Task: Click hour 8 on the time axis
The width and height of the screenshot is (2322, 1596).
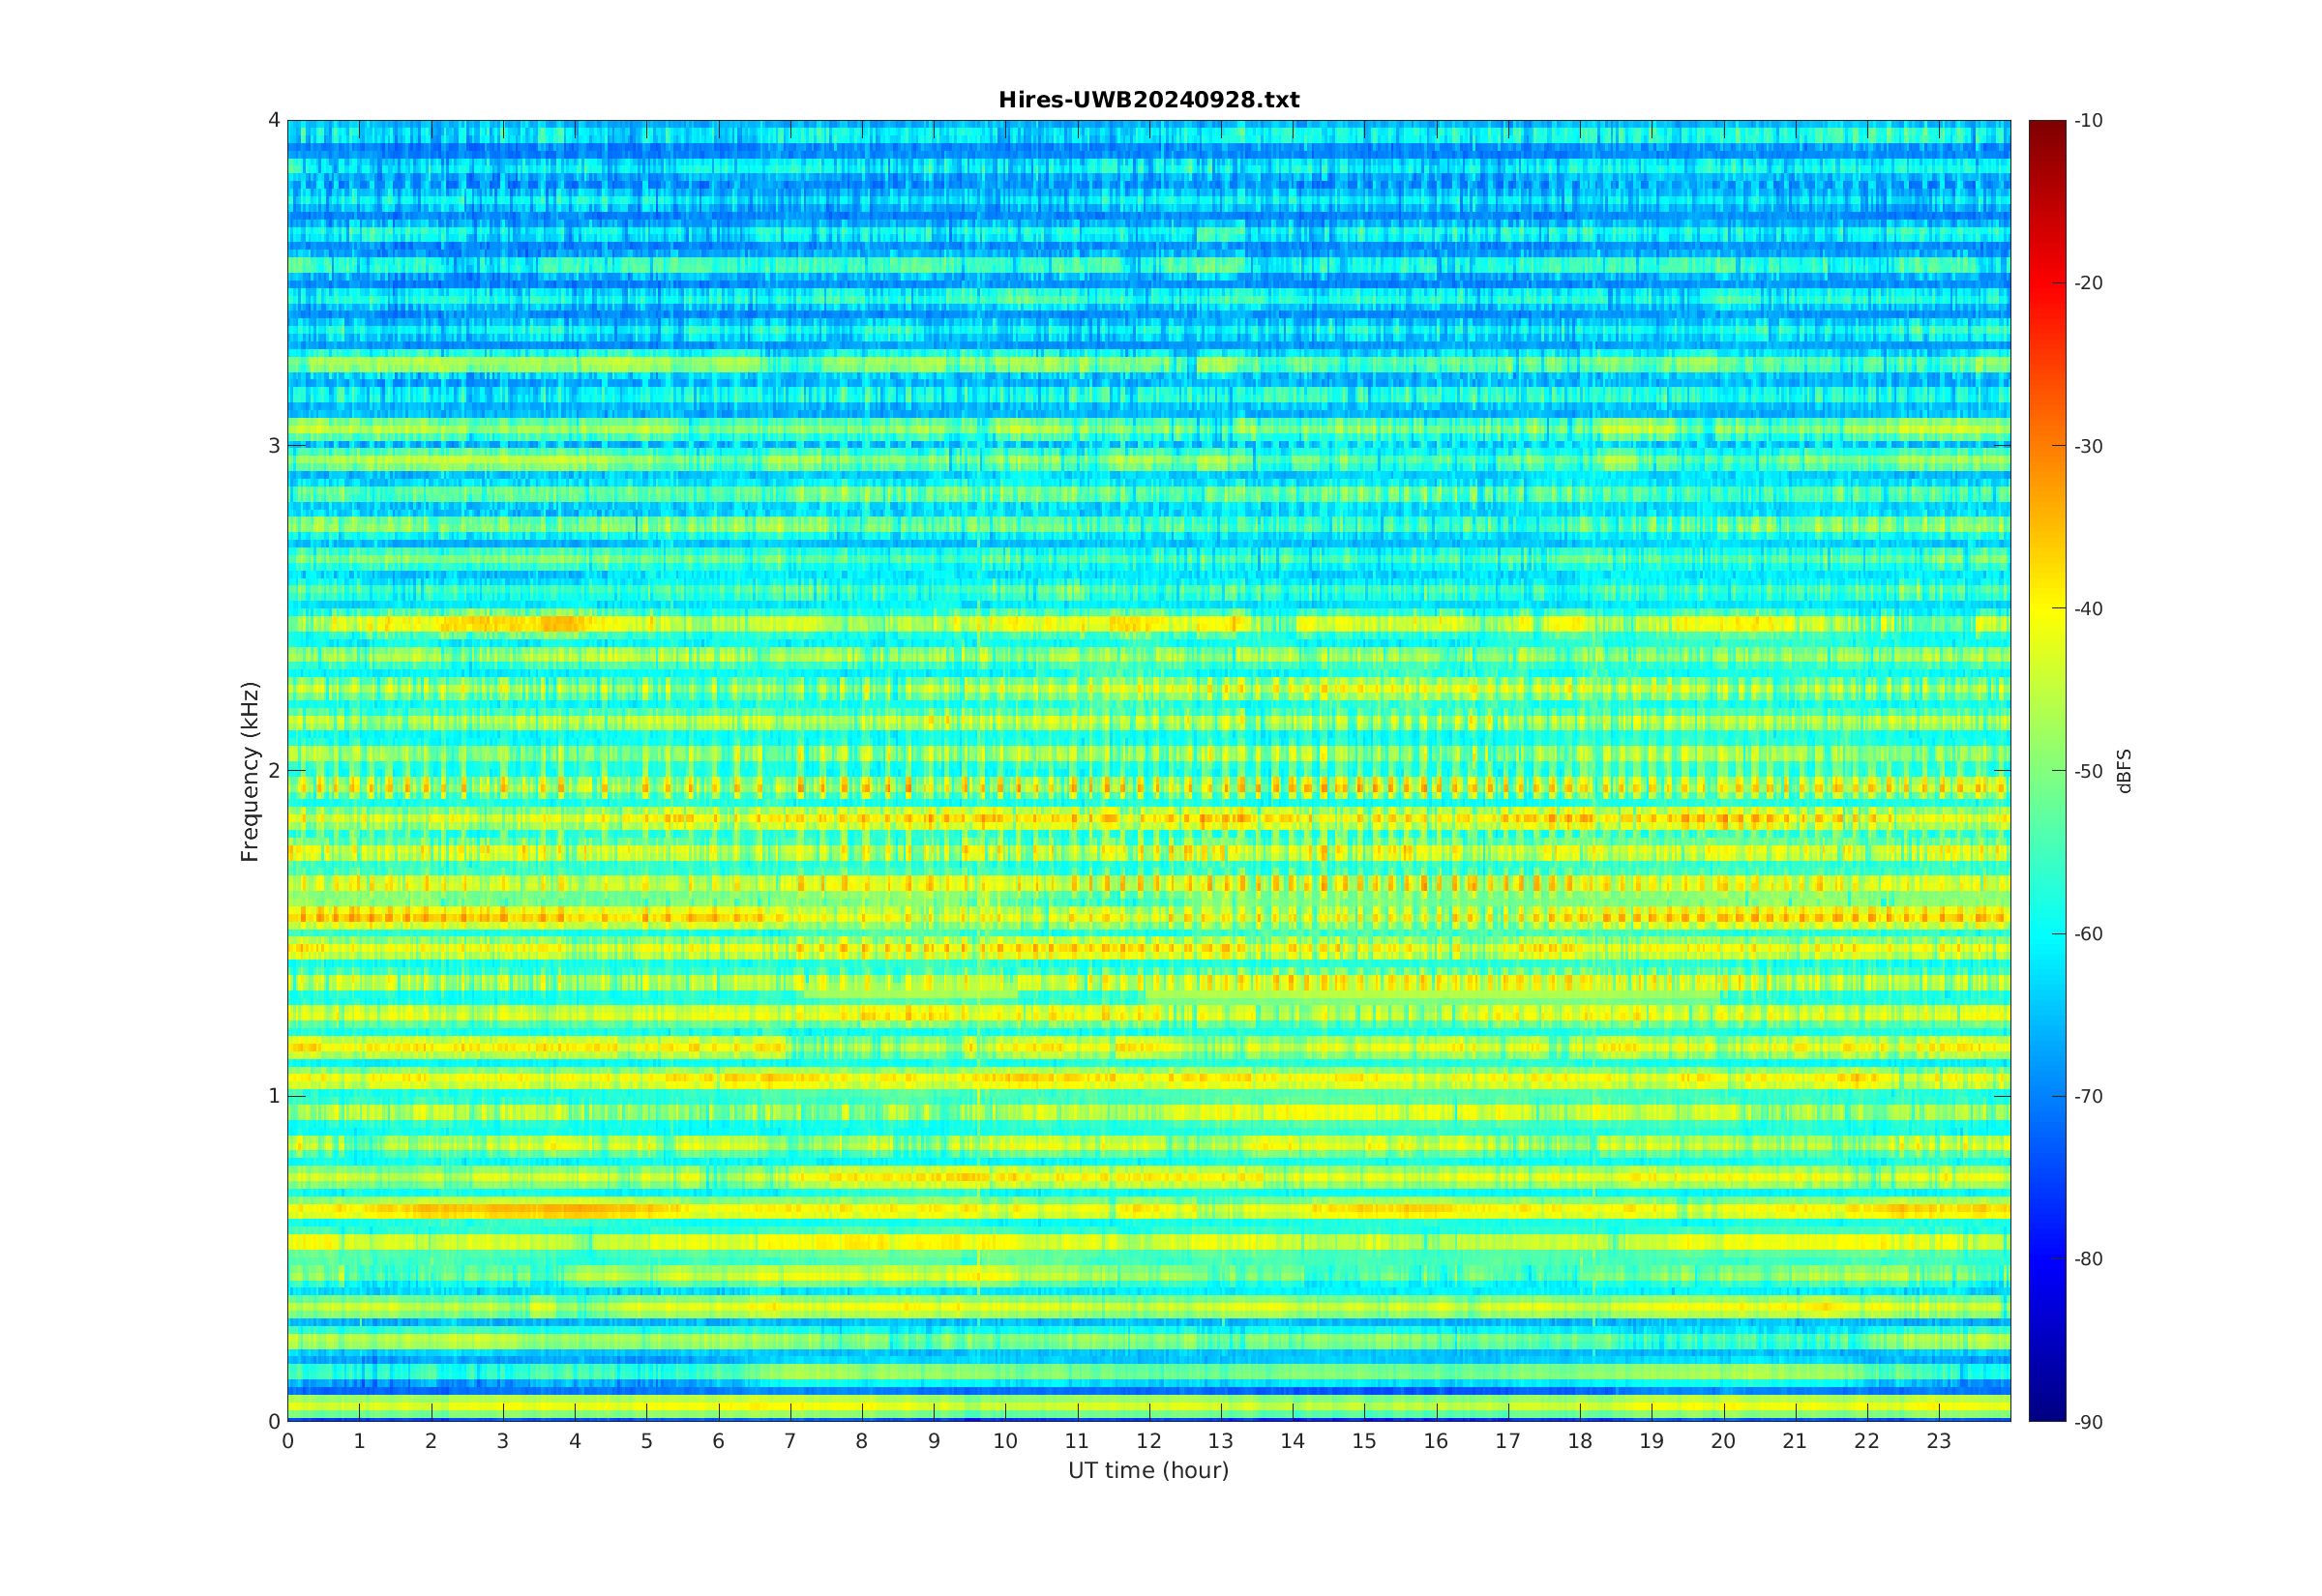Action: 862,1441
